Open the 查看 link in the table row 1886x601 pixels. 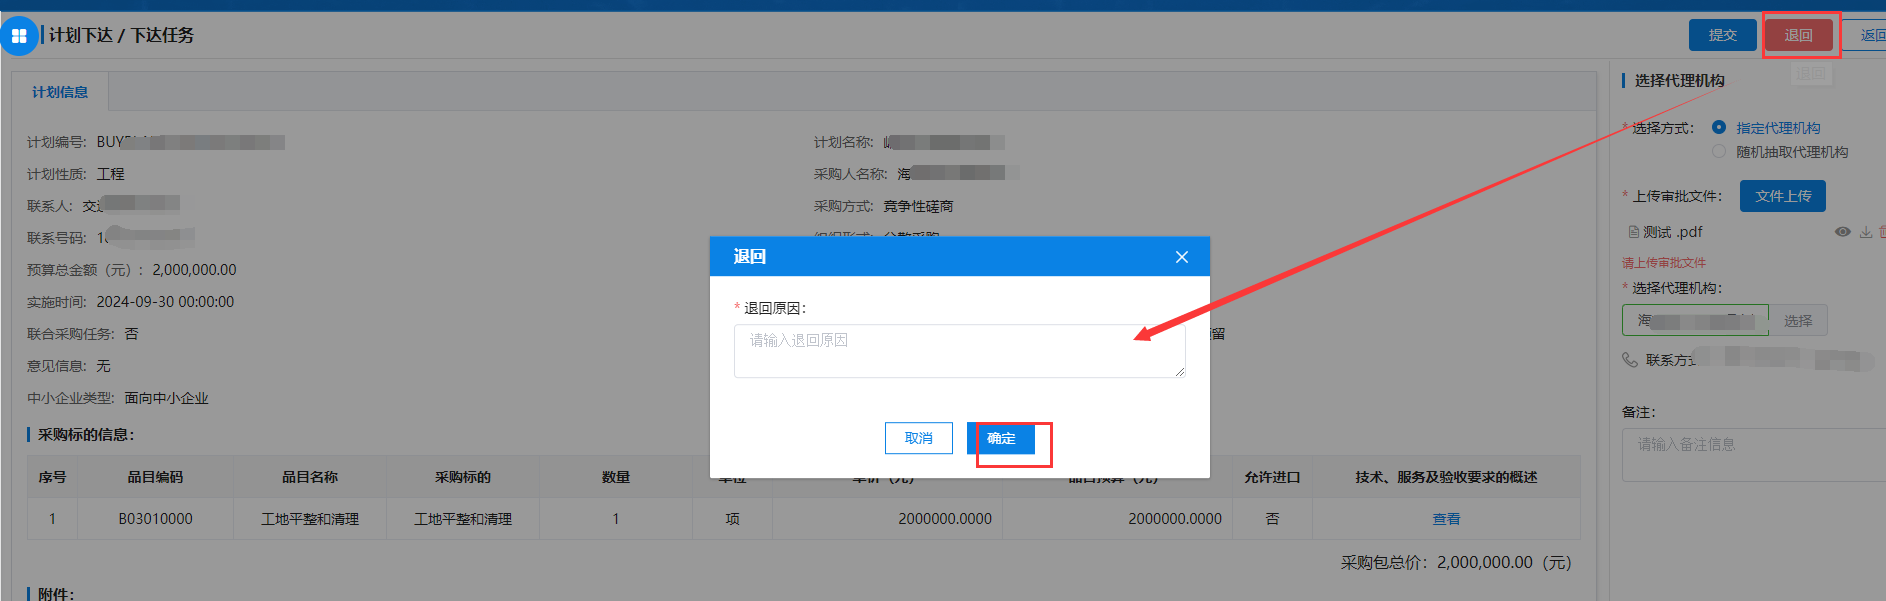click(x=1446, y=519)
